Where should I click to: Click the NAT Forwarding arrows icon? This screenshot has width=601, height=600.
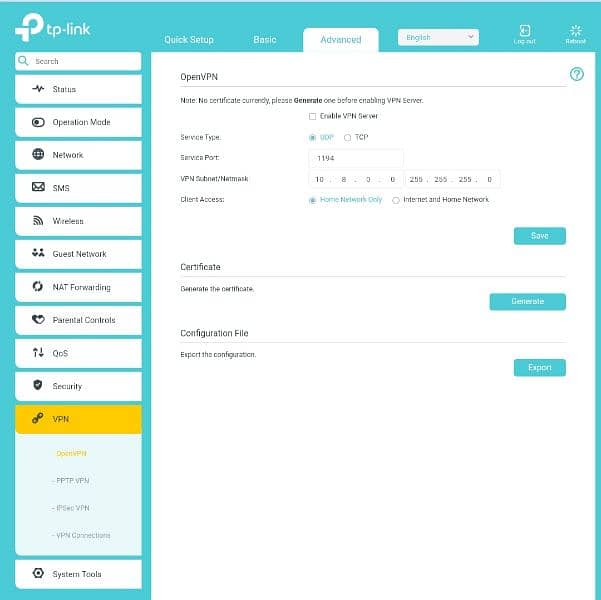pos(38,286)
